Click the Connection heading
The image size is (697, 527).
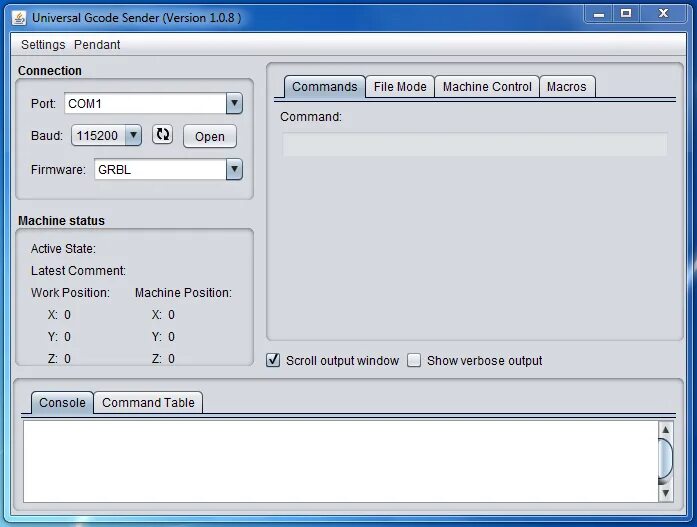(x=50, y=71)
